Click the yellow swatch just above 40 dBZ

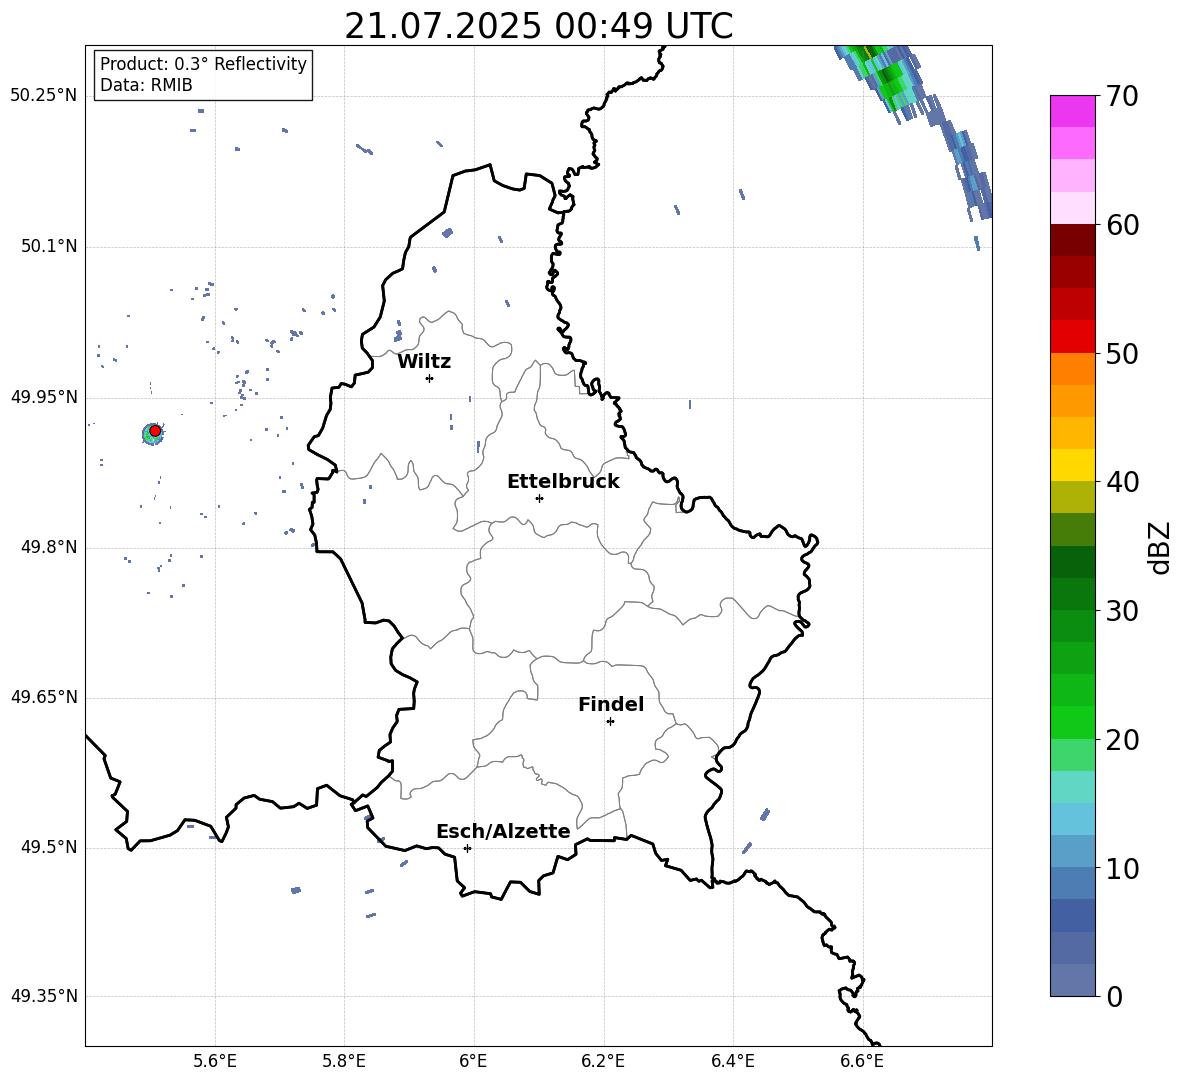[1072, 465]
